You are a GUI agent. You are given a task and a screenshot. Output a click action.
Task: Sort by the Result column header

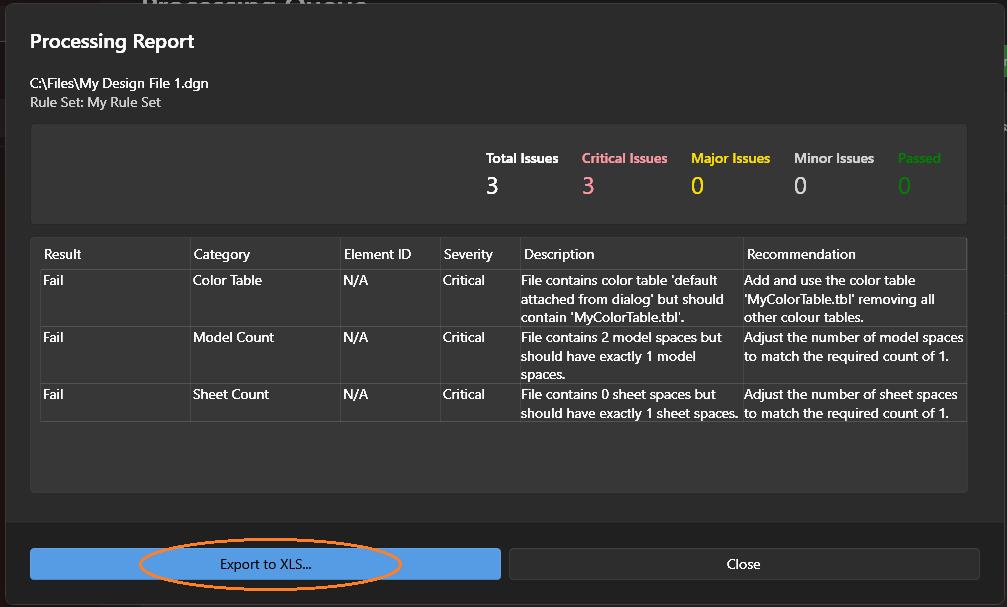tap(63, 254)
